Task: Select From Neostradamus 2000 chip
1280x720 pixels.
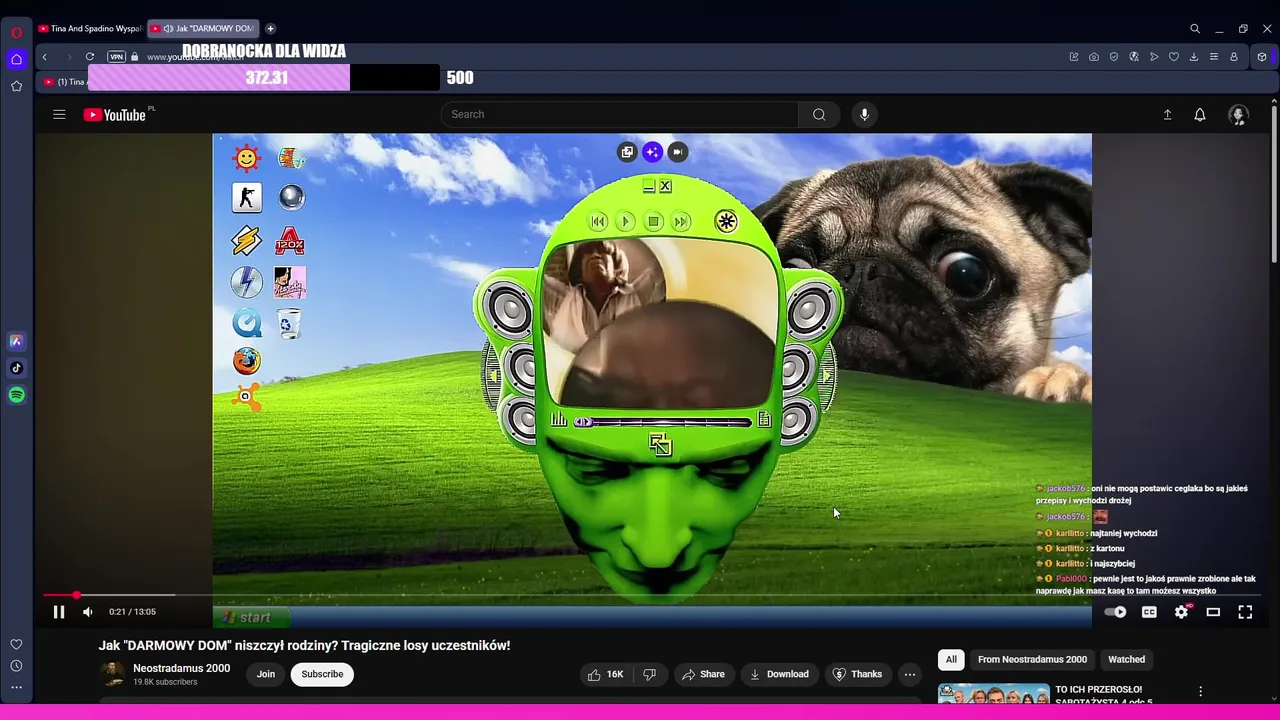Action: click(x=1032, y=659)
